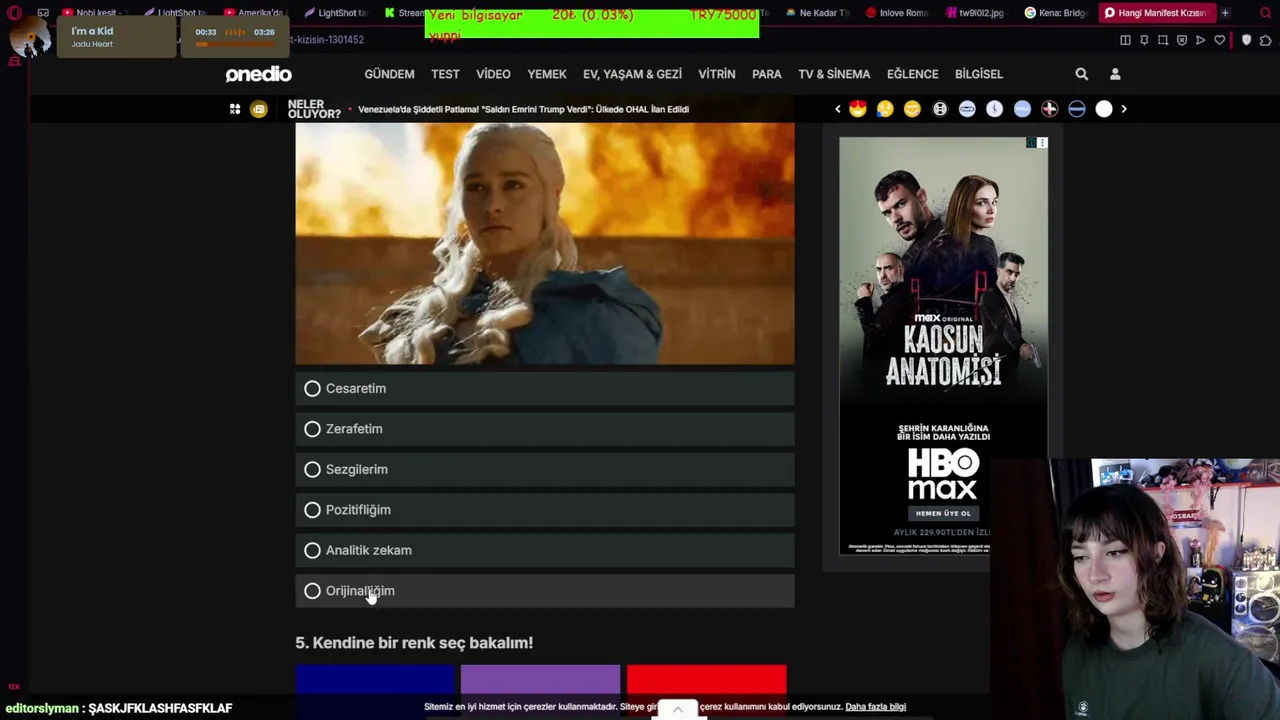Click the Daenerys question image
The width and height of the screenshot is (1280, 720).
[x=545, y=243]
